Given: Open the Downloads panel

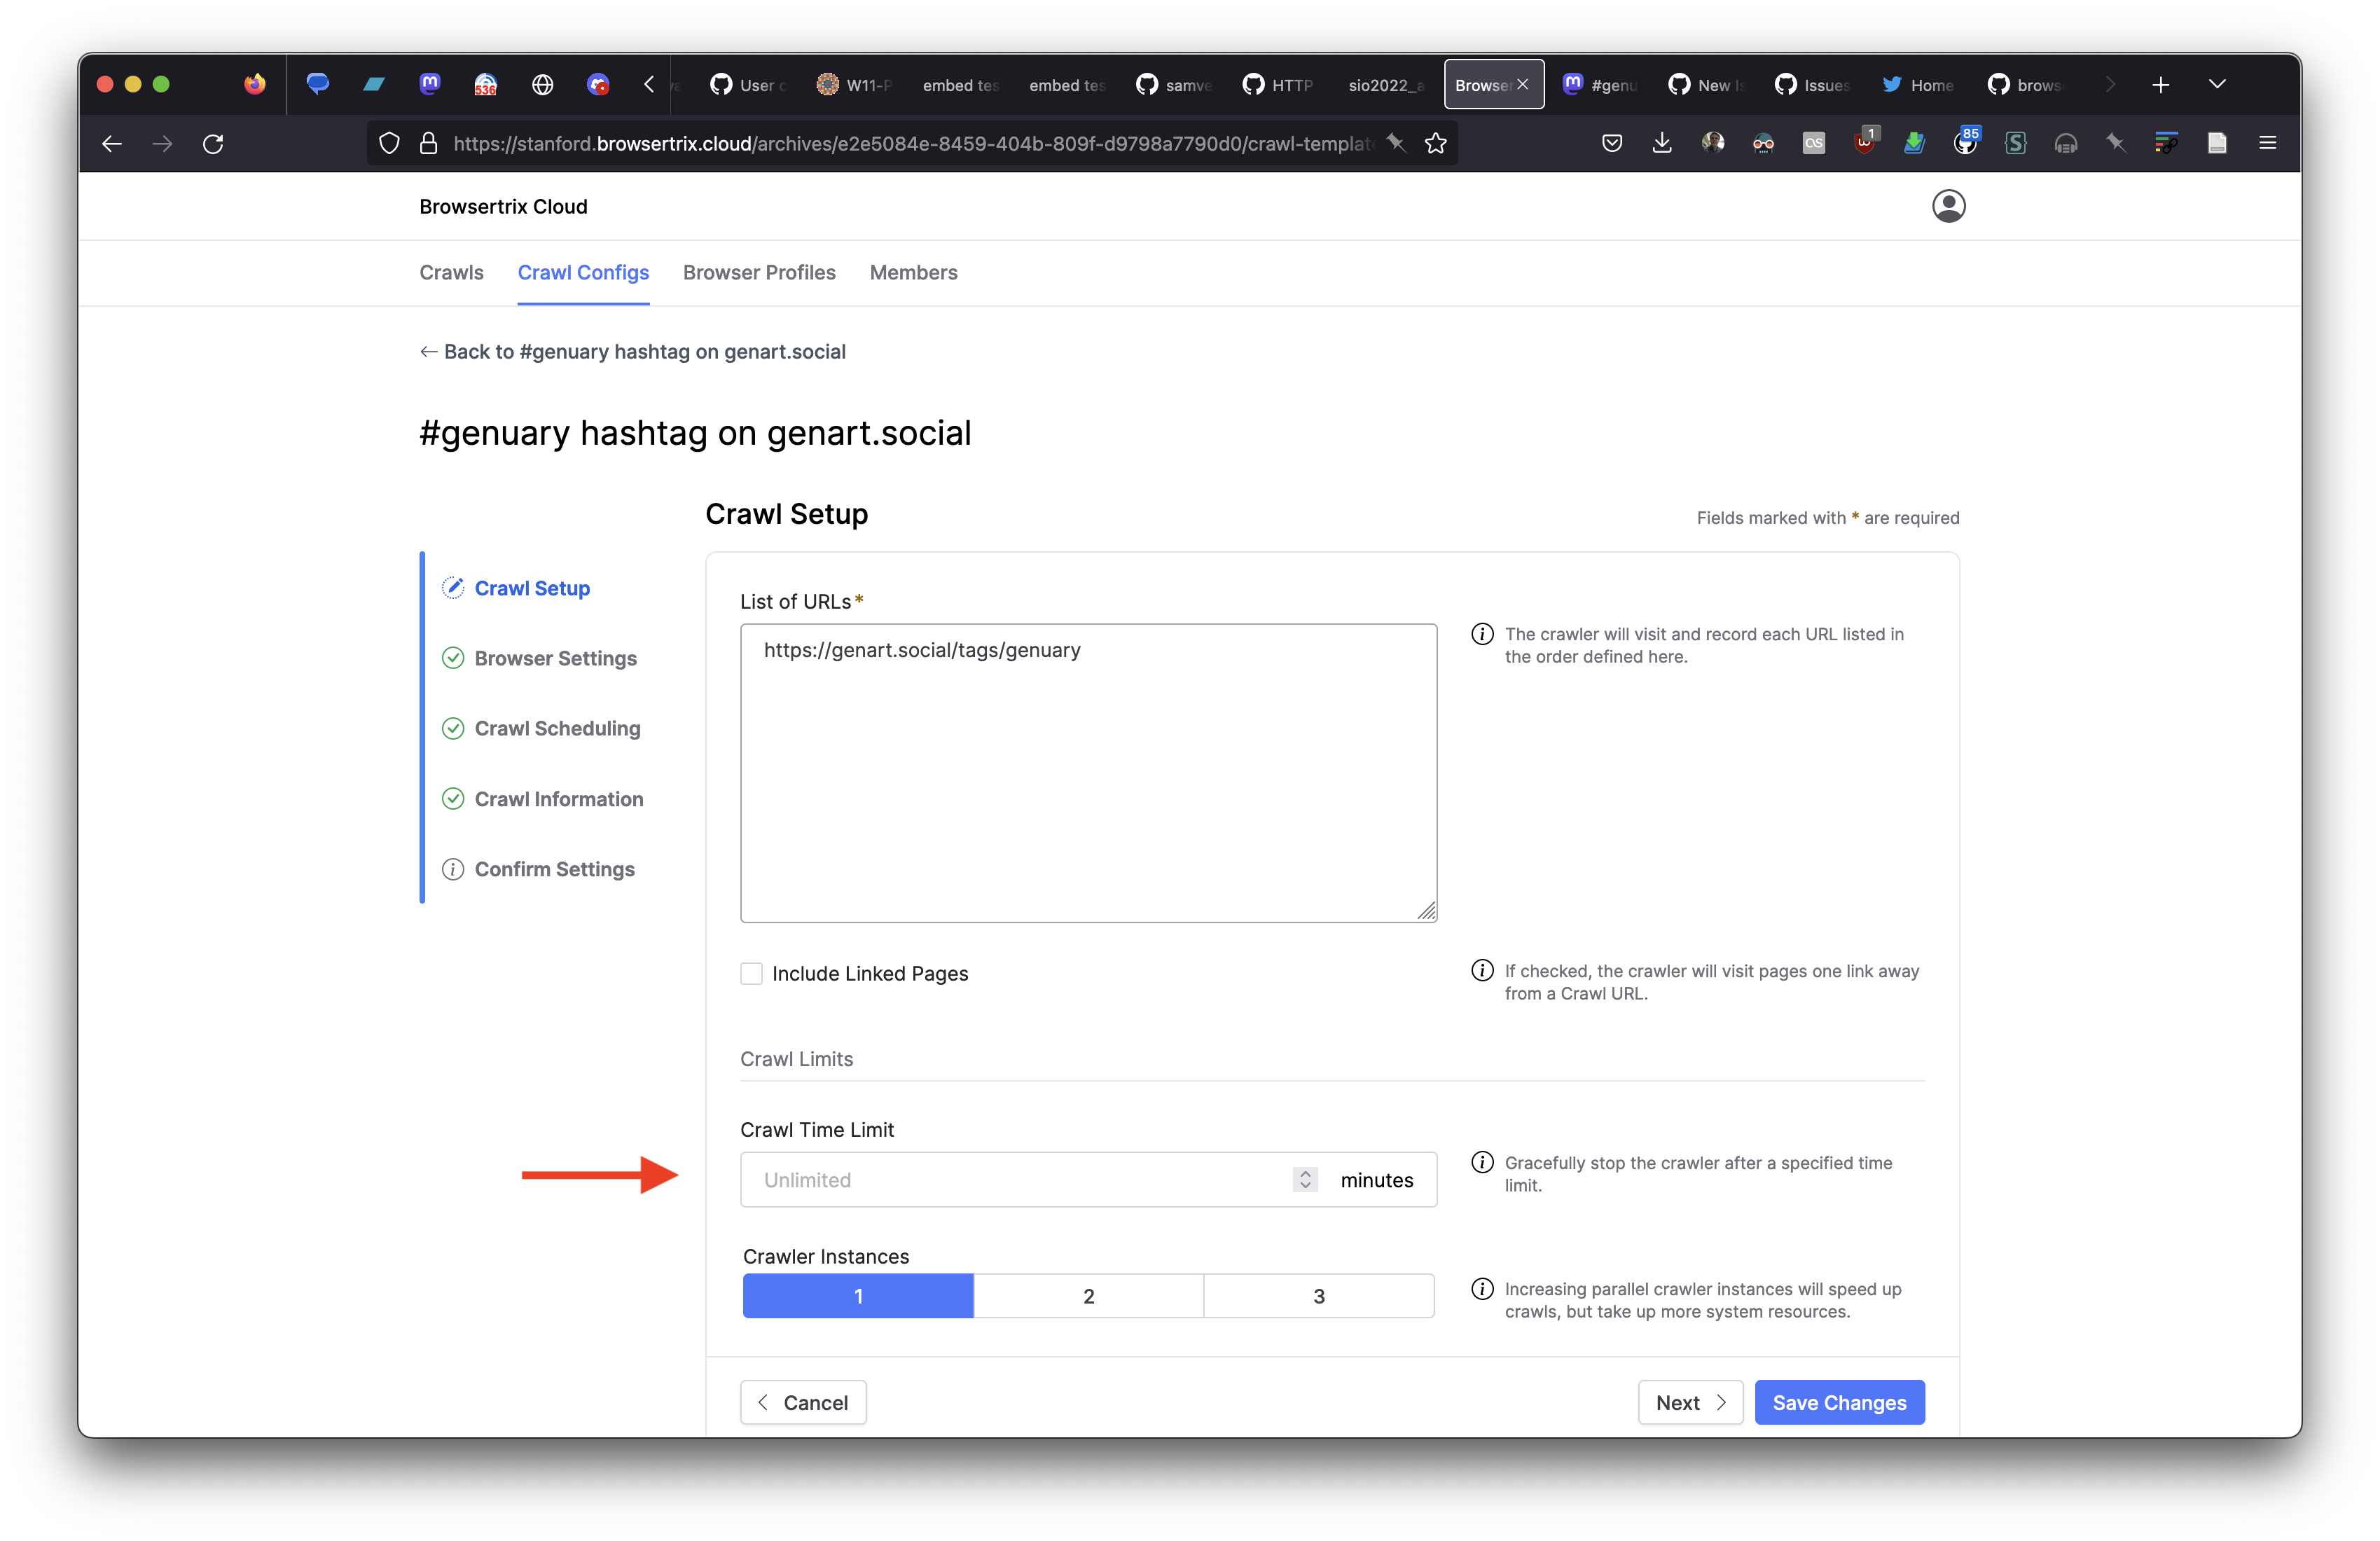Looking at the screenshot, I should click(1662, 143).
